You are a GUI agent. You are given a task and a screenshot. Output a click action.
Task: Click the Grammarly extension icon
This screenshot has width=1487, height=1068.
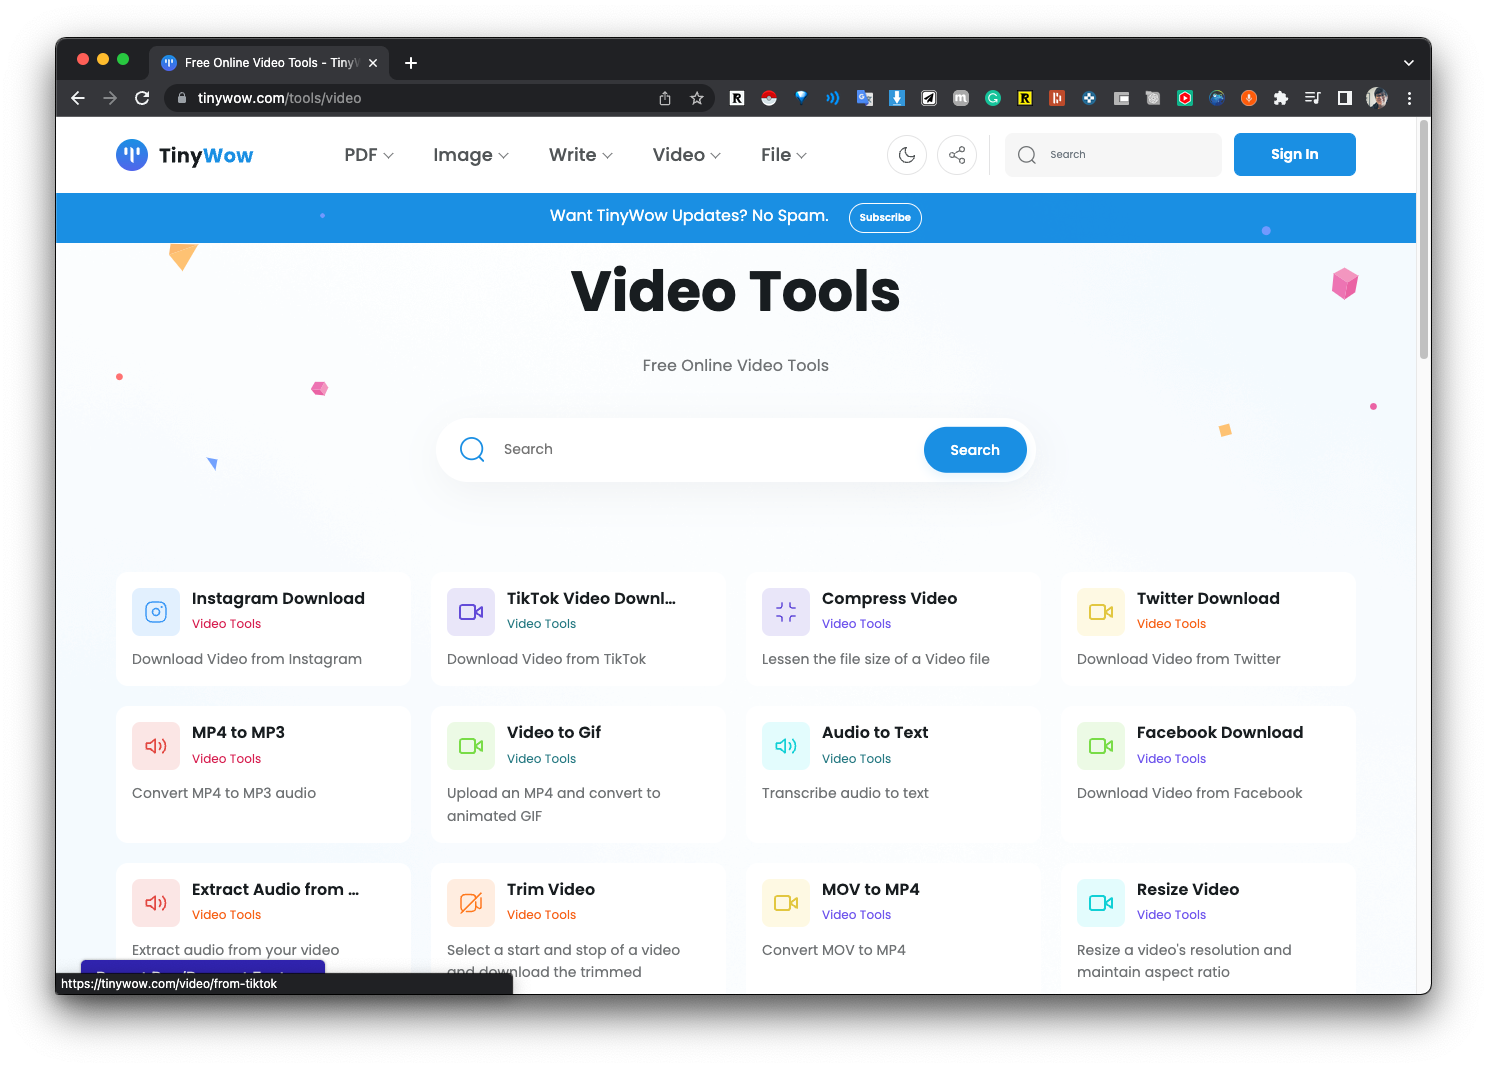point(993,98)
